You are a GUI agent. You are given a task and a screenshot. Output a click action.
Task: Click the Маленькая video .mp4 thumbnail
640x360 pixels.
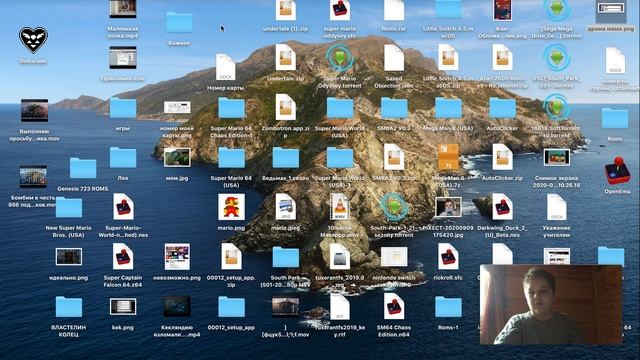click(x=123, y=9)
